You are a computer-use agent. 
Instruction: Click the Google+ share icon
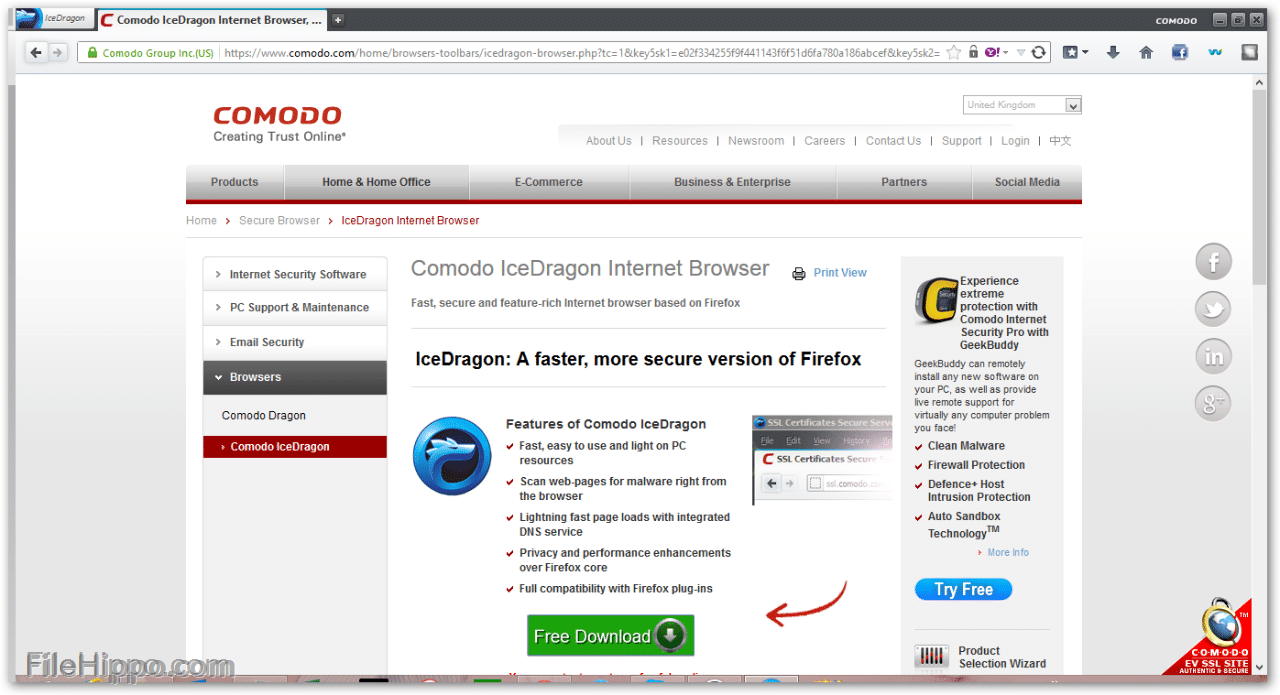[x=1213, y=403]
